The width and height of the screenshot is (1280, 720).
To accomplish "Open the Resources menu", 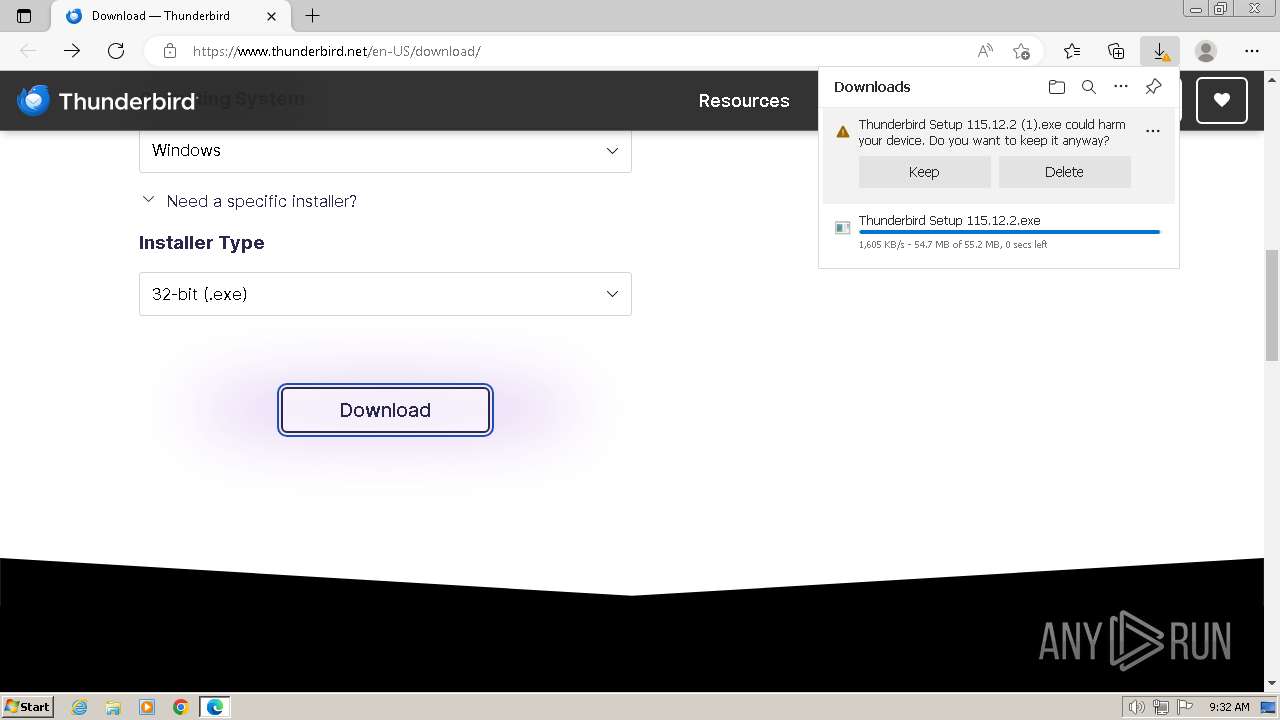I will 744,101.
